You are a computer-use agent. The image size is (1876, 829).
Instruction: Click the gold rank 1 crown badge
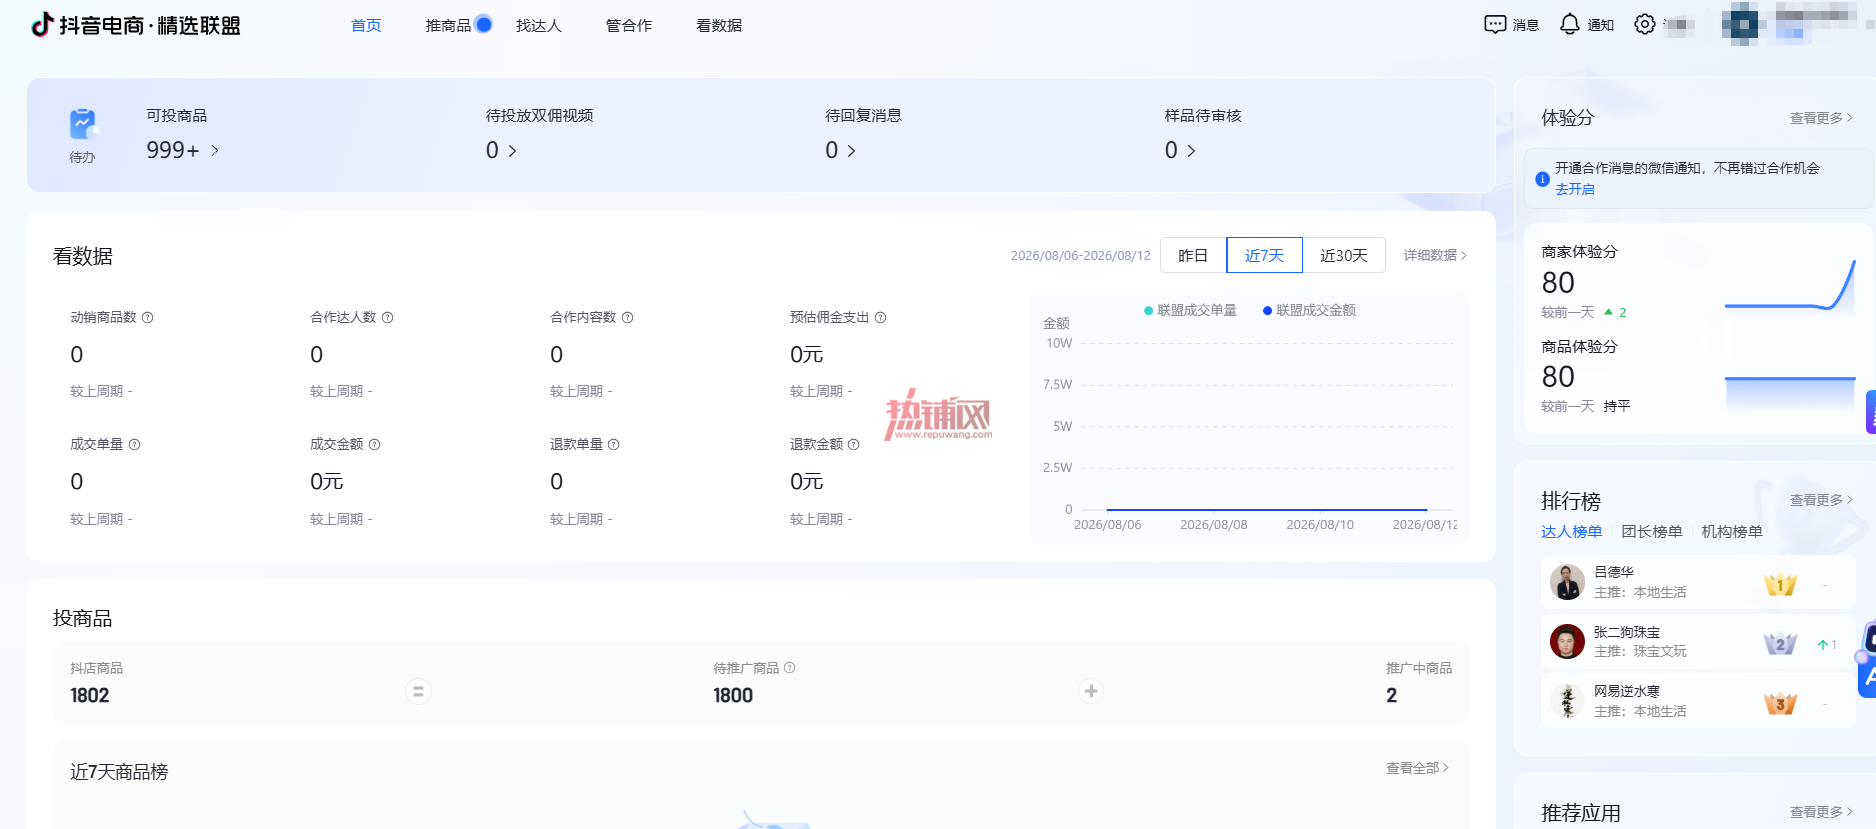1780,584
